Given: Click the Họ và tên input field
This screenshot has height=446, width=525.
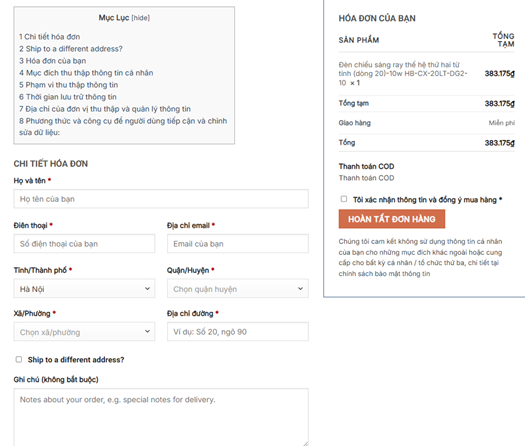Looking at the screenshot, I should 161,199.
